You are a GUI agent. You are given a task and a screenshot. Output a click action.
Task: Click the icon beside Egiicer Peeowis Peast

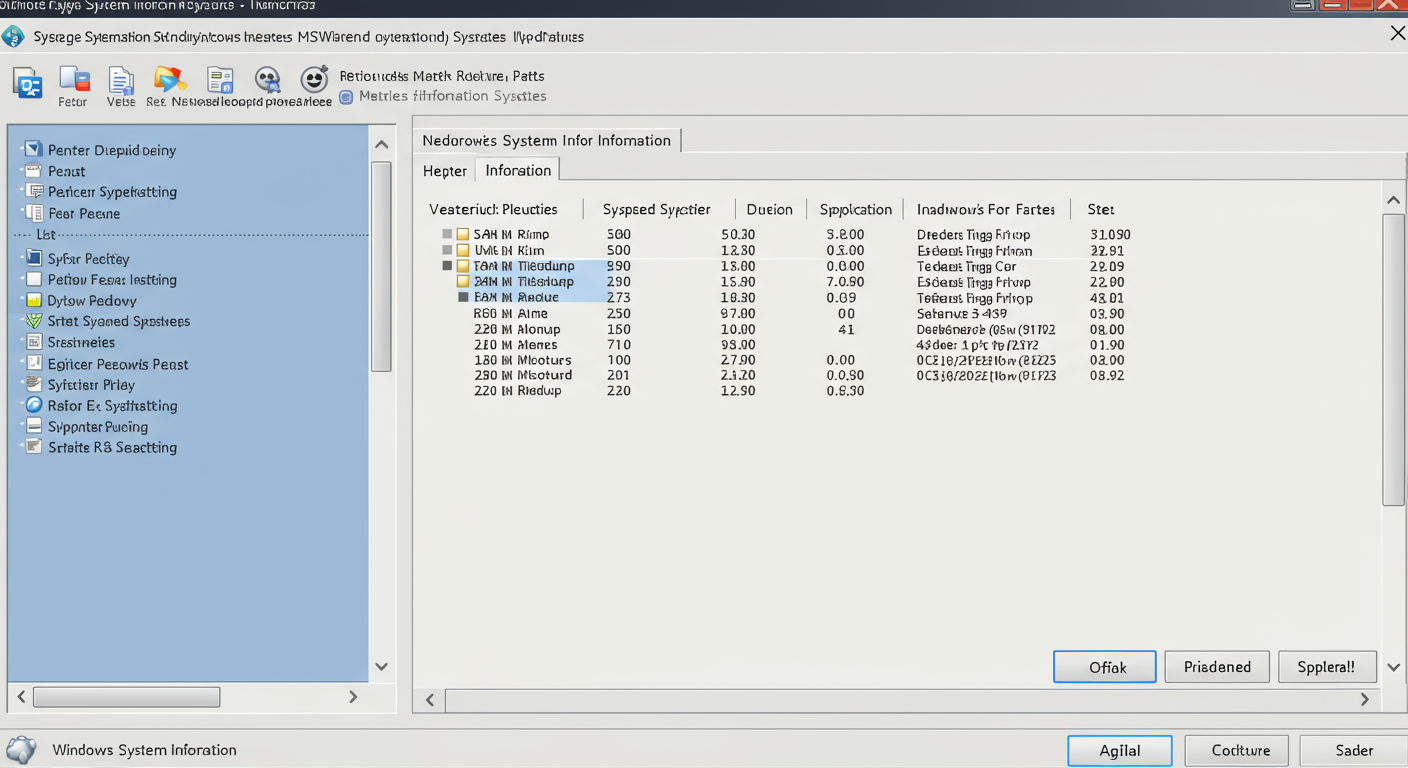point(33,364)
